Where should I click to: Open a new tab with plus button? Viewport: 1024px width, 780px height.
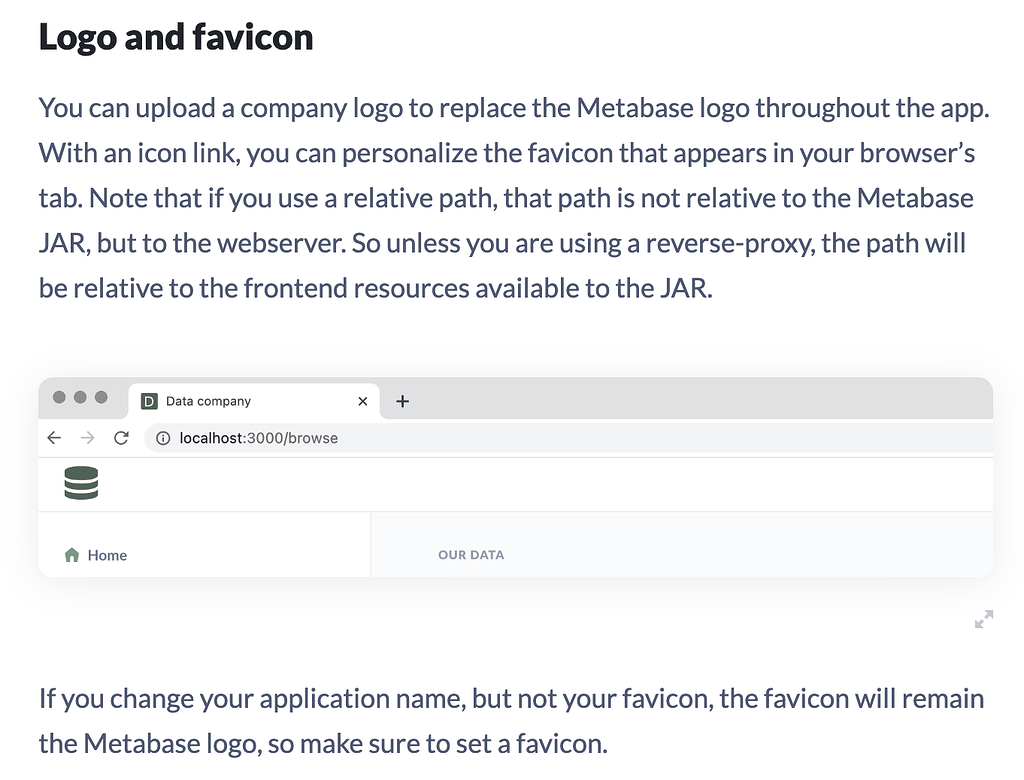(x=403, y=401)
